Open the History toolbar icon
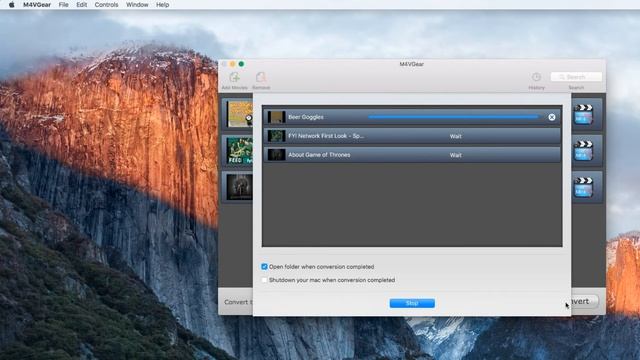This screenshot has width=640, height=360. tap(536, 77)
